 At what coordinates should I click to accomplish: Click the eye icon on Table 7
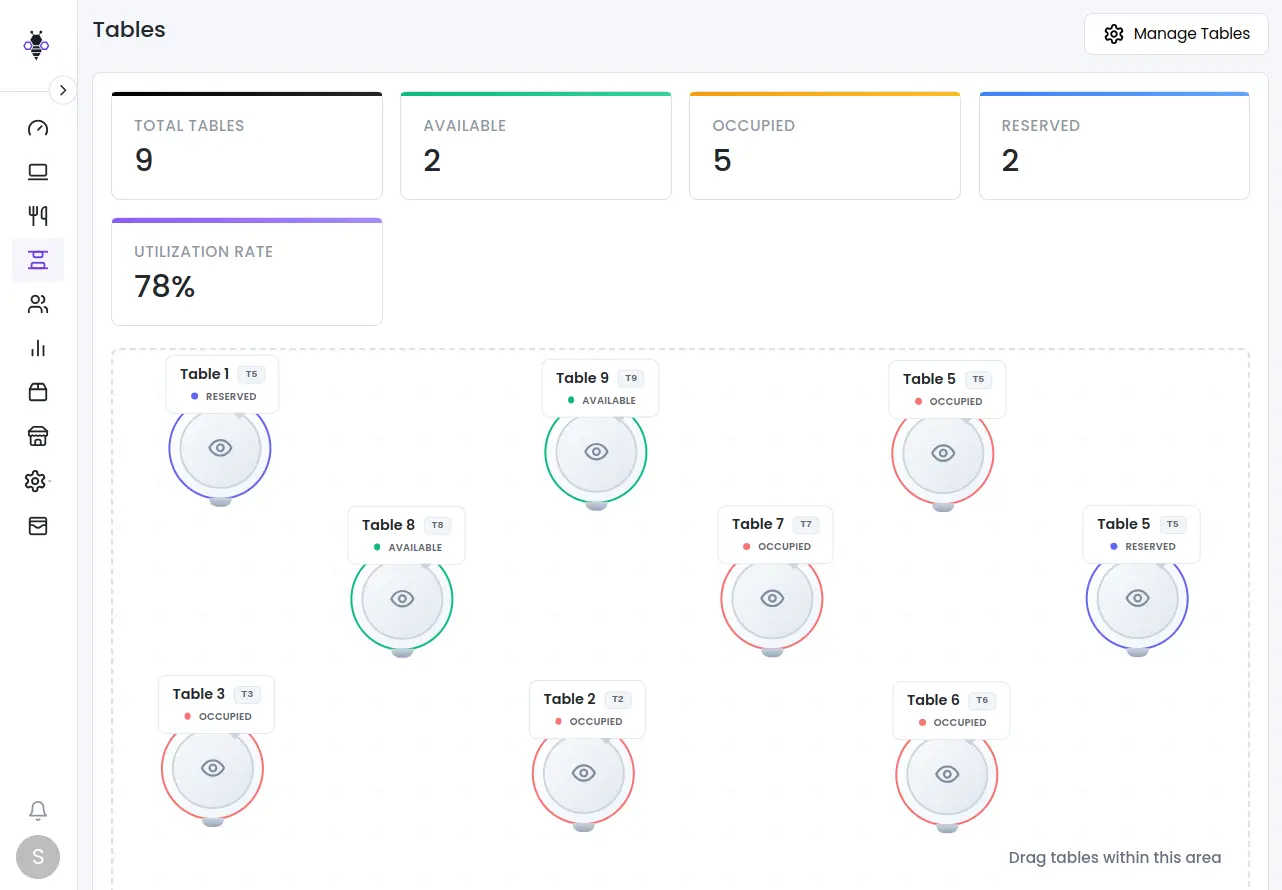(772, 599)
